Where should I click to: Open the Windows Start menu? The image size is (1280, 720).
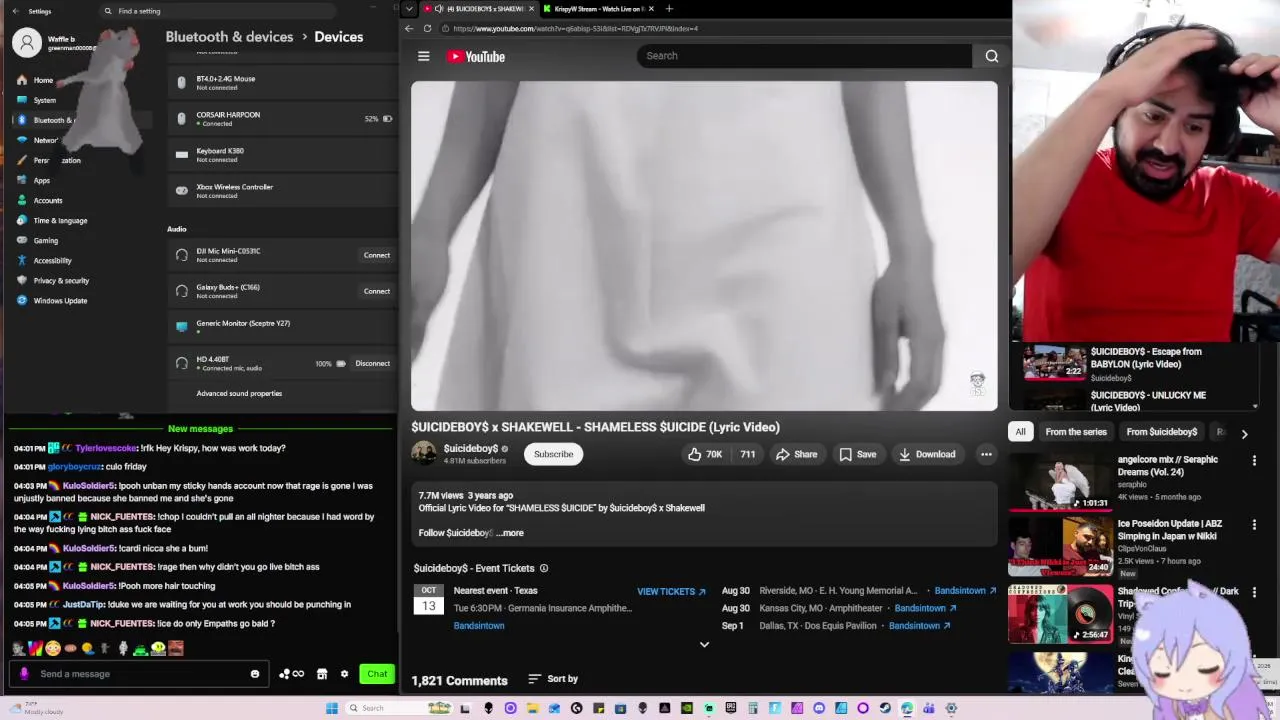tap(332, 708)
